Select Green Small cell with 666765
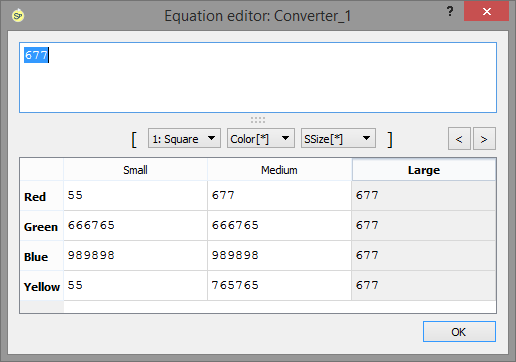516x362 pixels. point(135,226)
